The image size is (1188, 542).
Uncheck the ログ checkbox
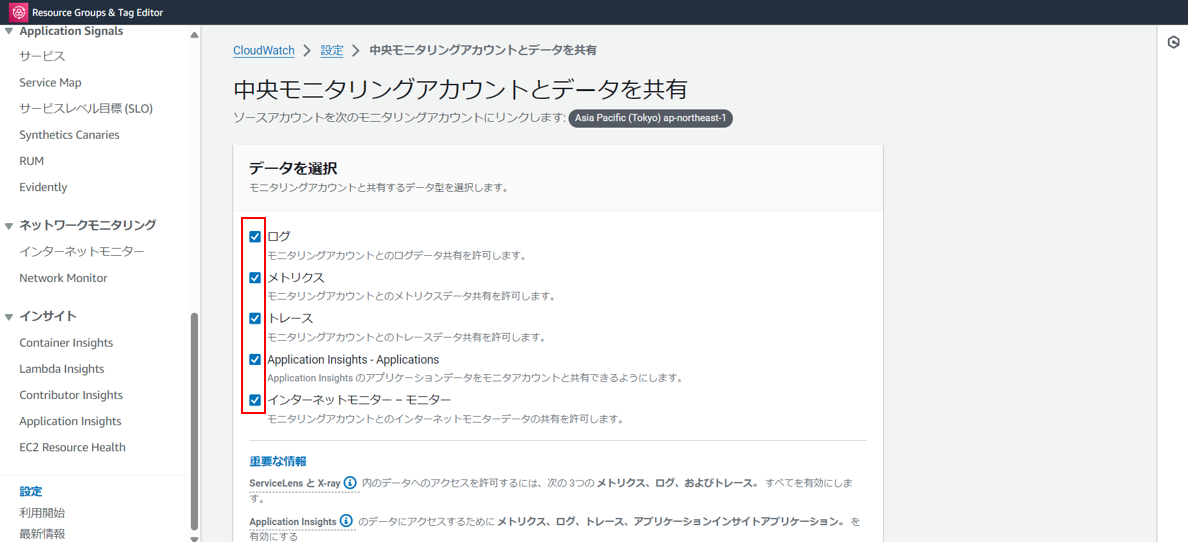[x=255, y=237]
